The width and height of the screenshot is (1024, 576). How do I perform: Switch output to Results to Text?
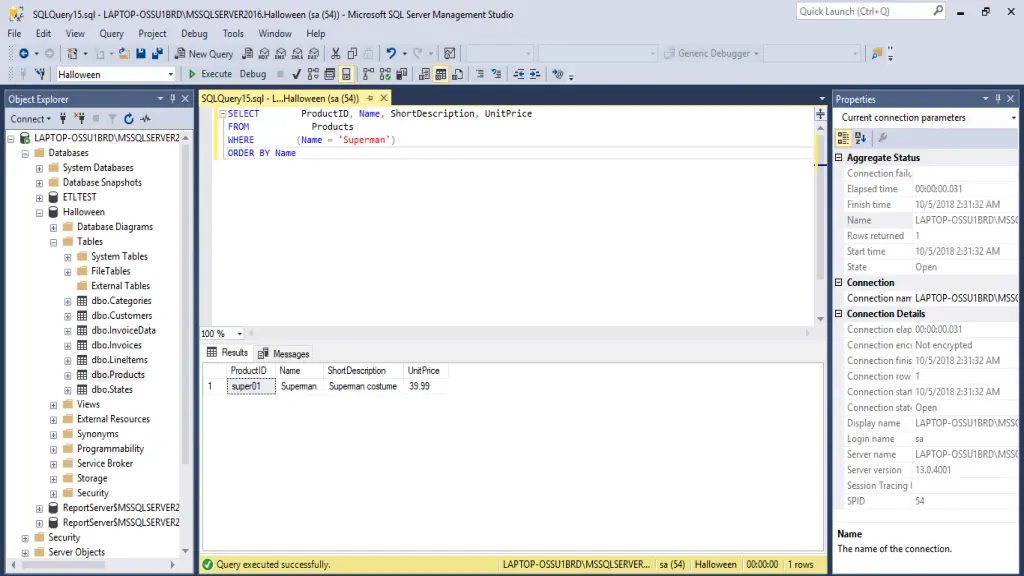[424, 74]
